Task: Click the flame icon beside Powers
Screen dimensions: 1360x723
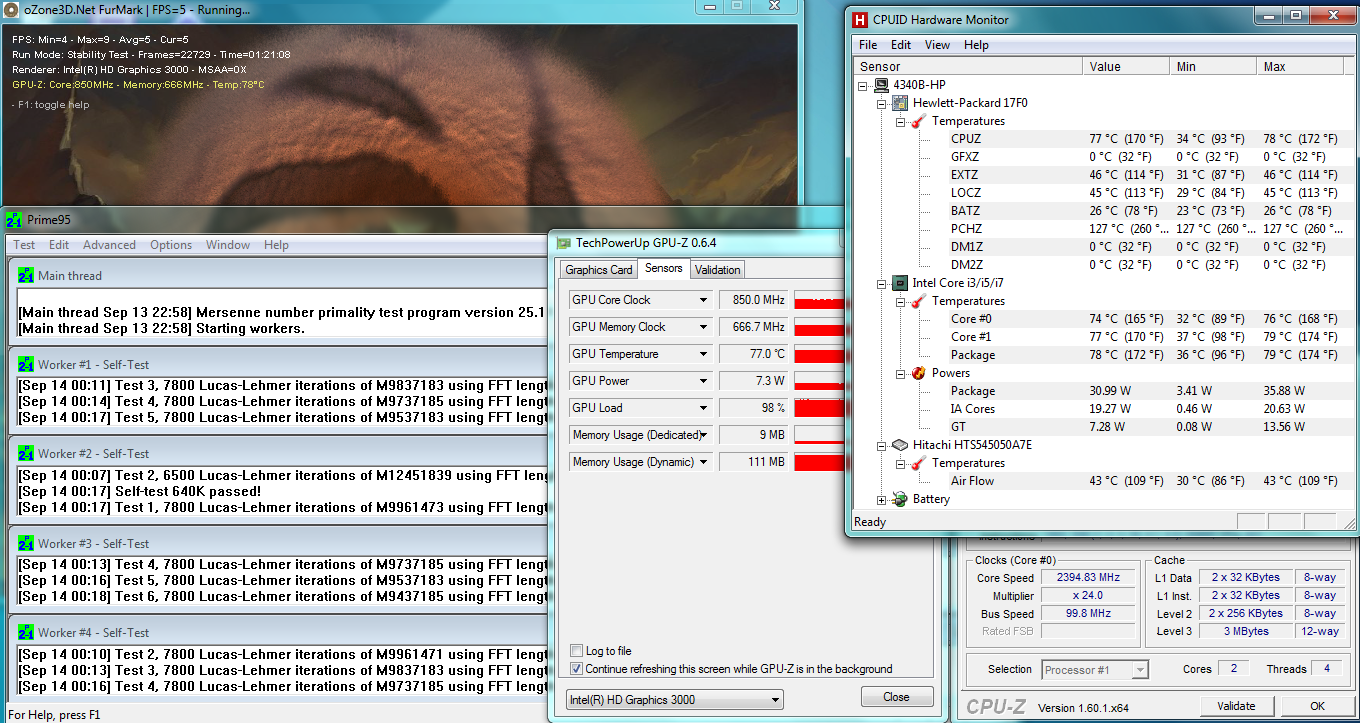Action: (919, 373)
